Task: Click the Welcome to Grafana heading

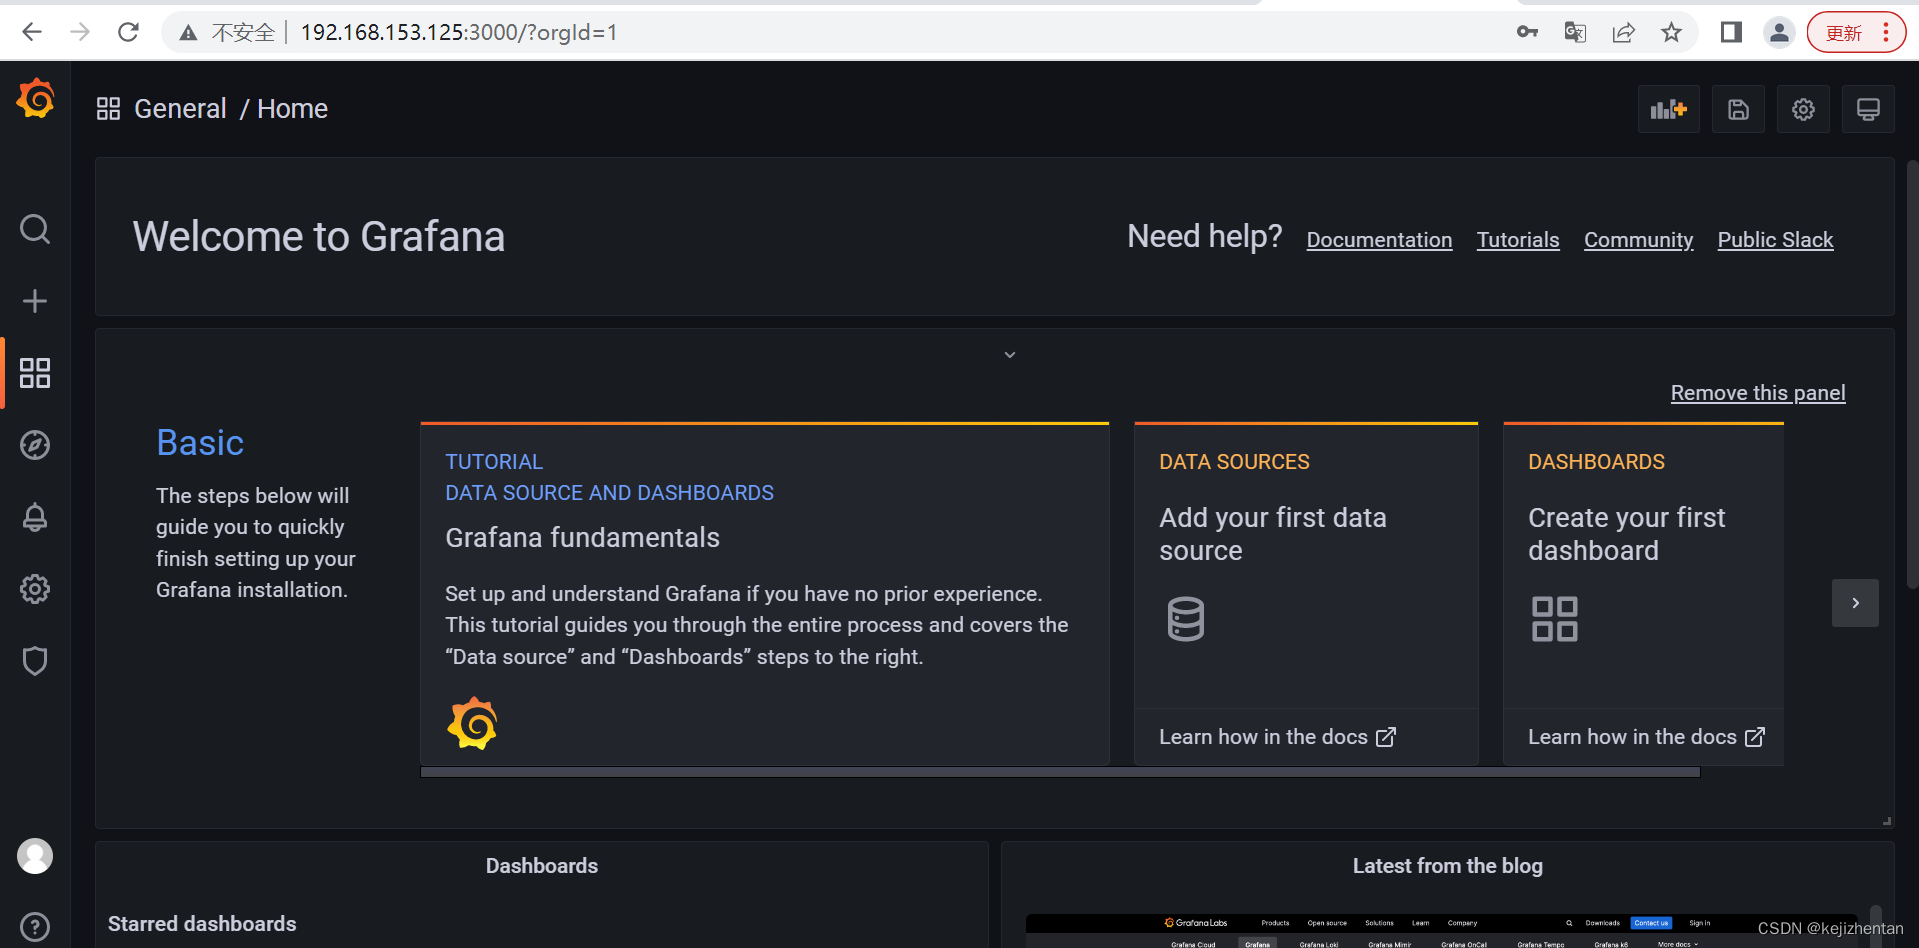Action: point(319,237)
